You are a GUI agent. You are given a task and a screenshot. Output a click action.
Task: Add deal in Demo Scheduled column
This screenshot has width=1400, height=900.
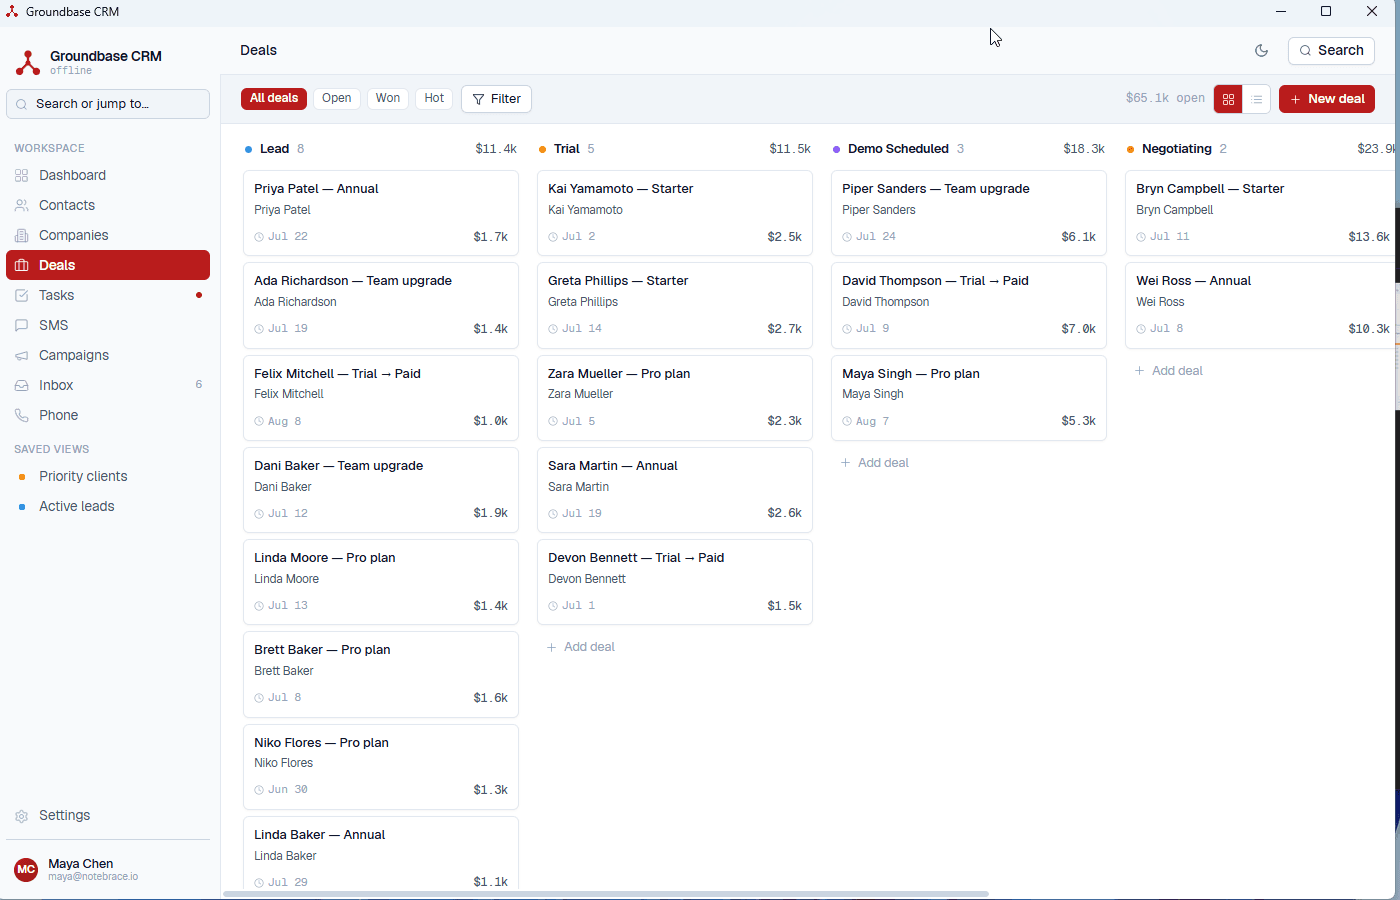tap(875, 463)
